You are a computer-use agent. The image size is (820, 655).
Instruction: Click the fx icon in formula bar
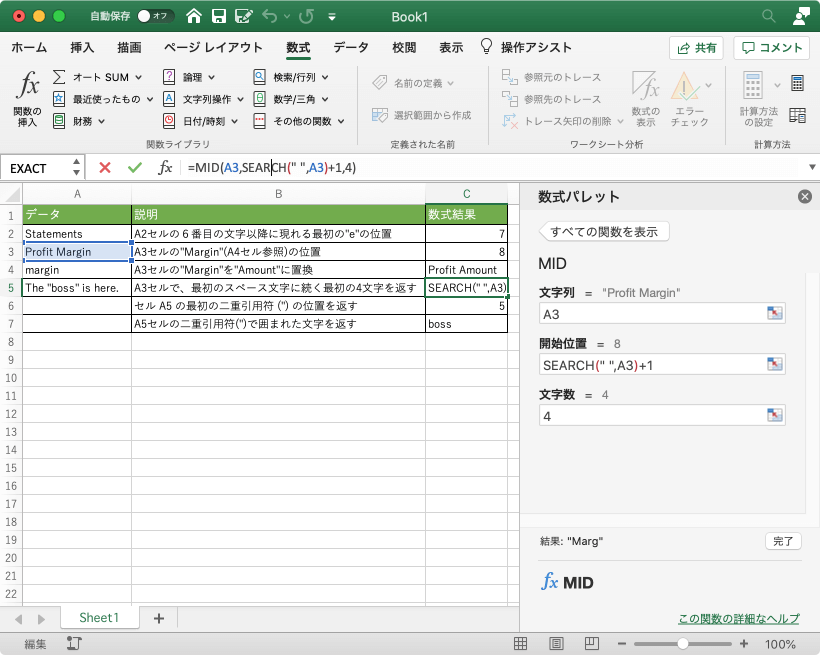[165, 167]
